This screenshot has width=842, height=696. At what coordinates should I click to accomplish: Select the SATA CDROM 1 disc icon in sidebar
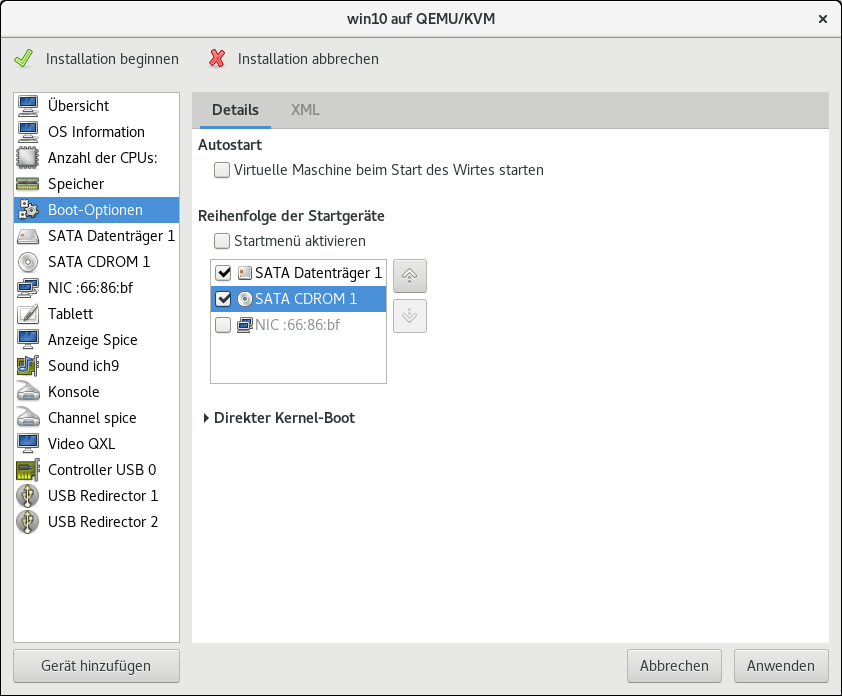[x=28, y=262]
